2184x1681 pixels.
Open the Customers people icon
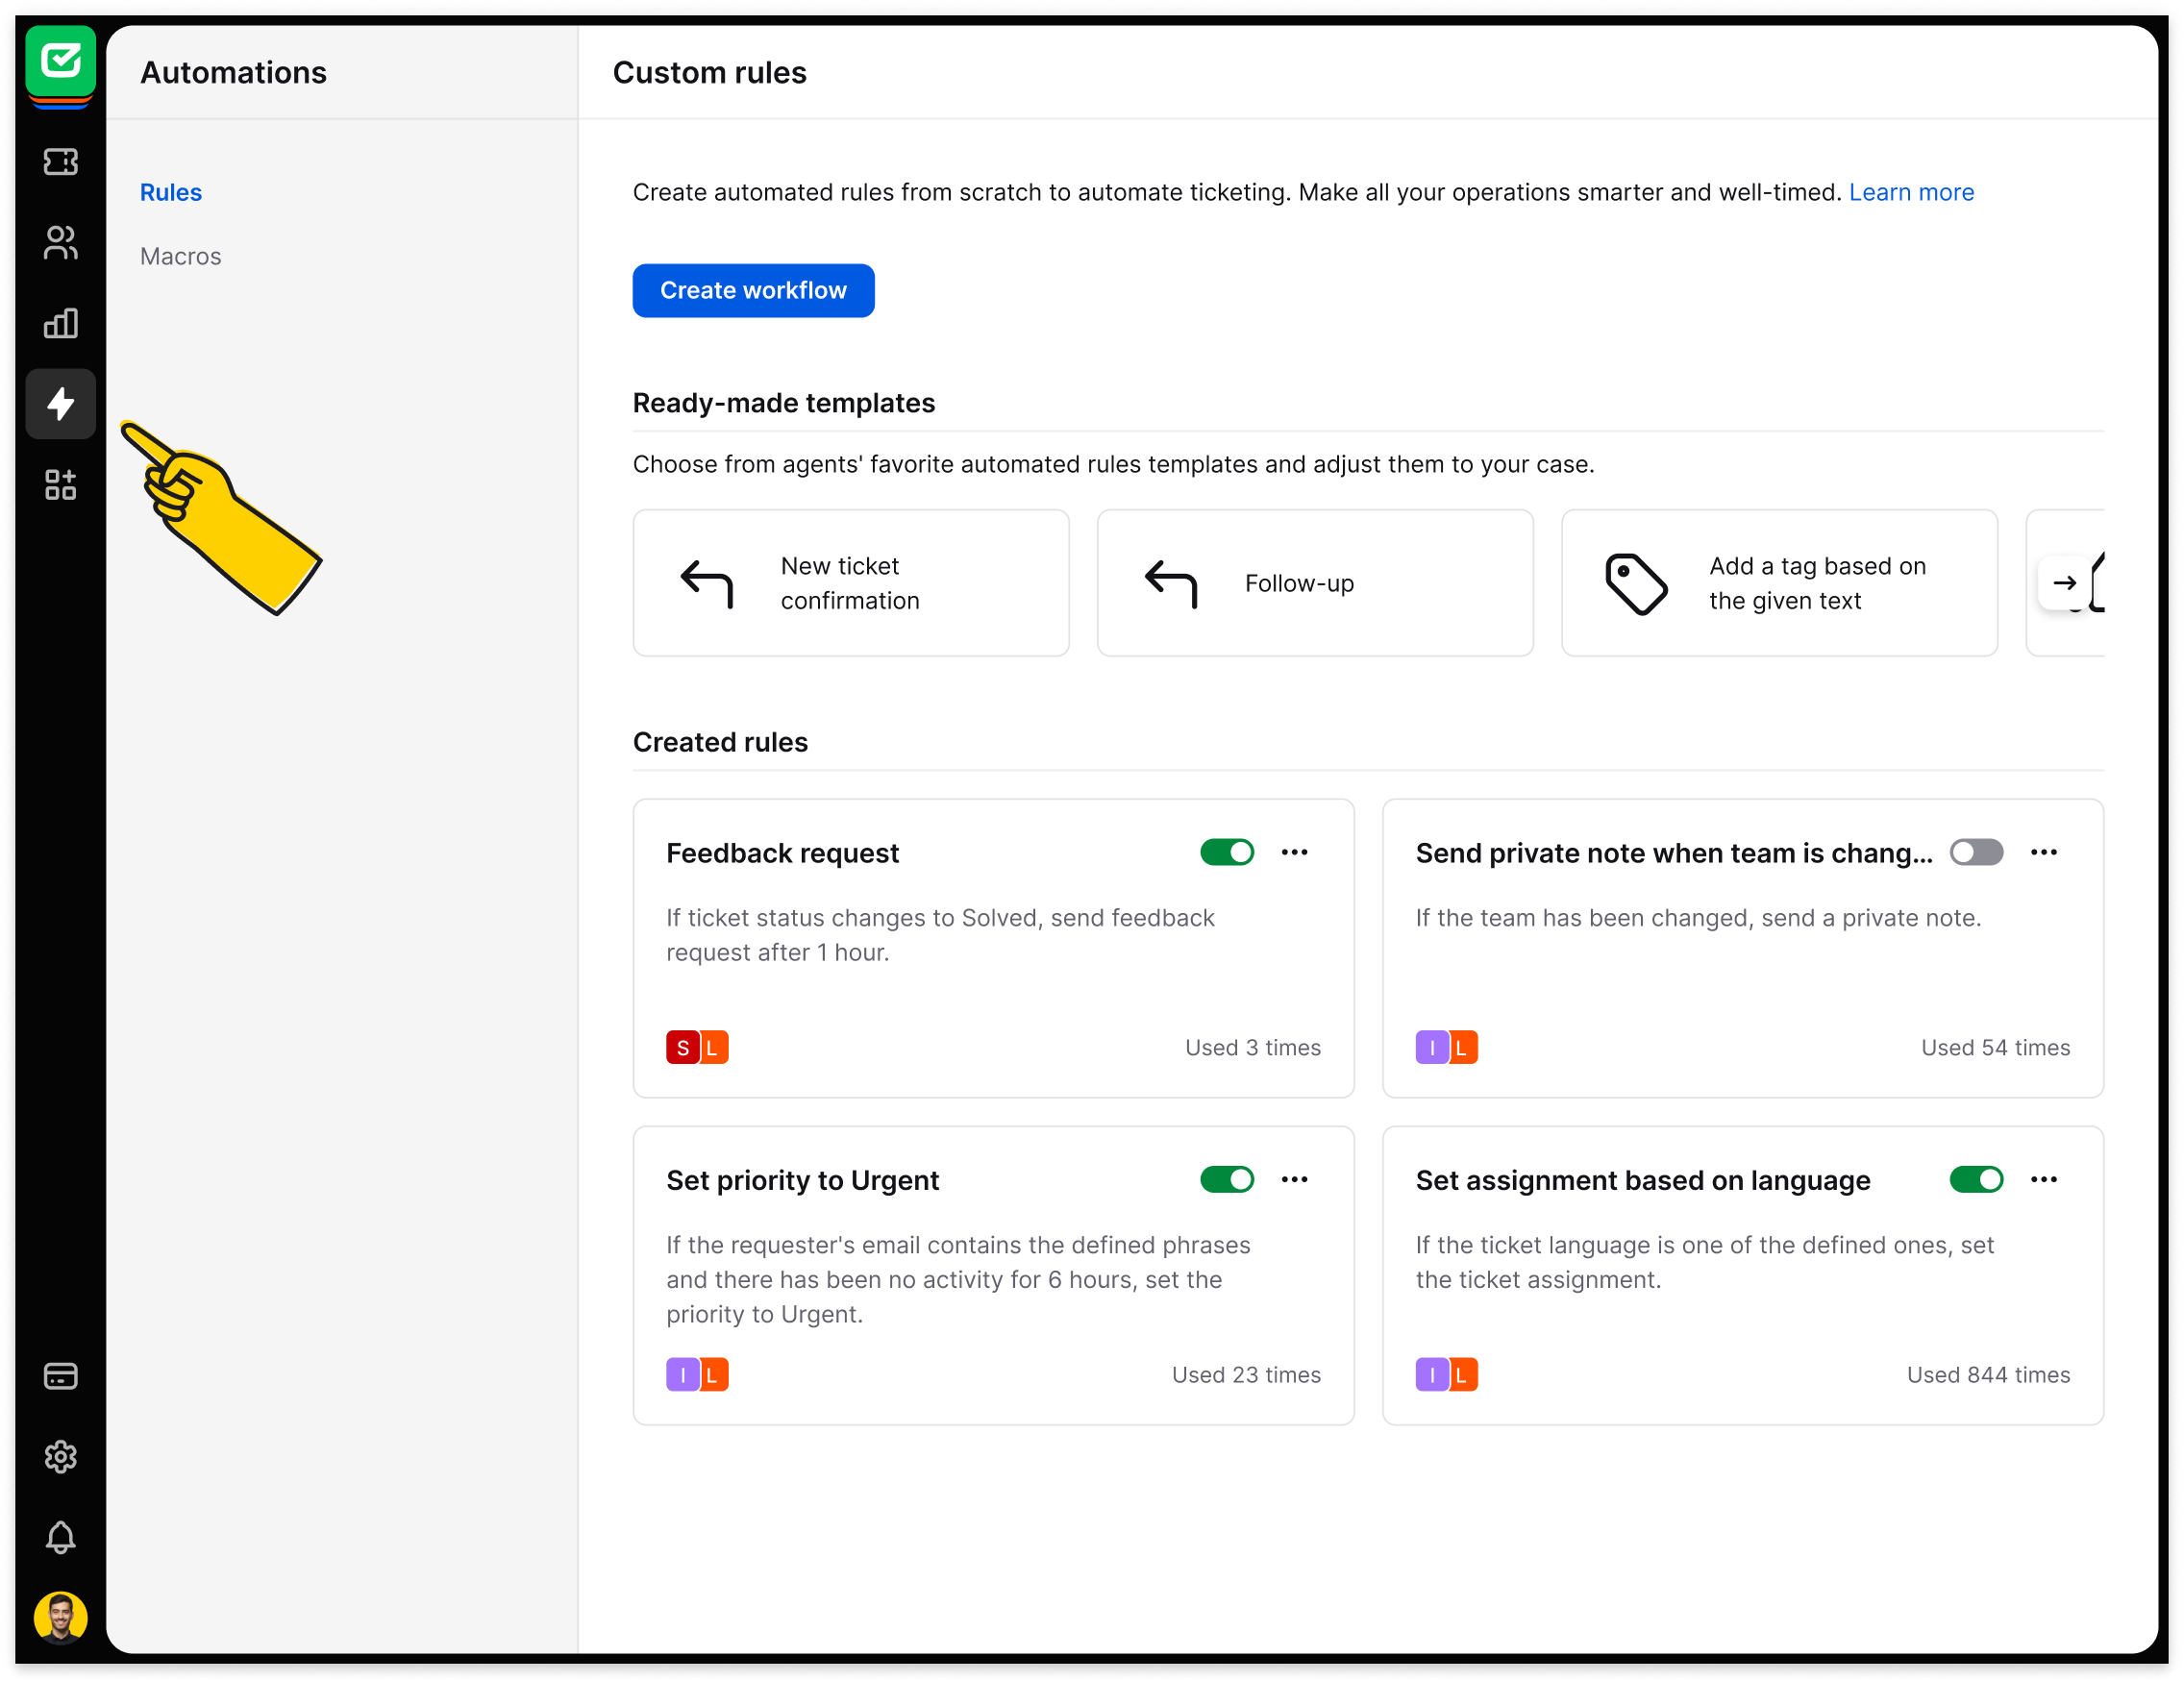[60, 243]
